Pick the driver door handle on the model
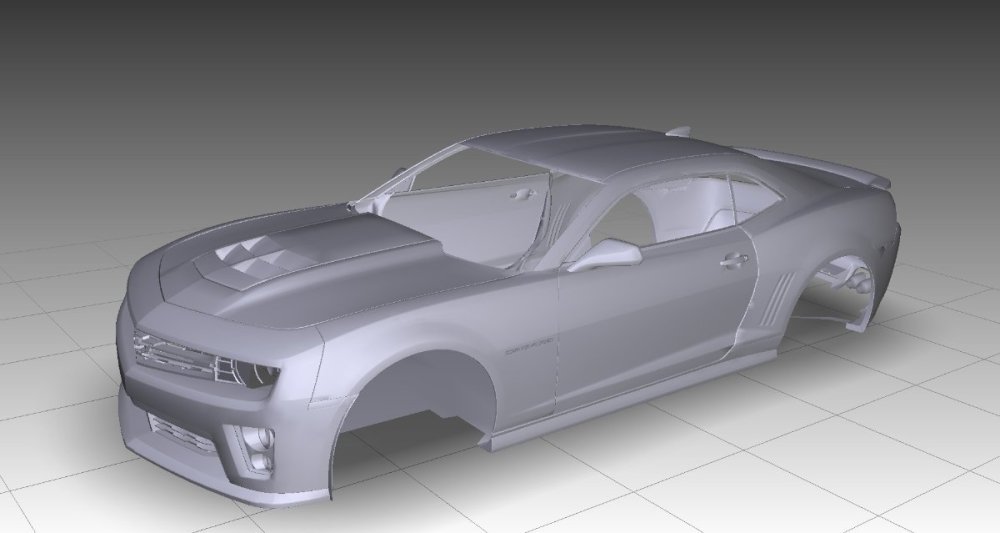The width and height of the screenshot is (1000, 533). pyautogui.click(x=733, y=260)
